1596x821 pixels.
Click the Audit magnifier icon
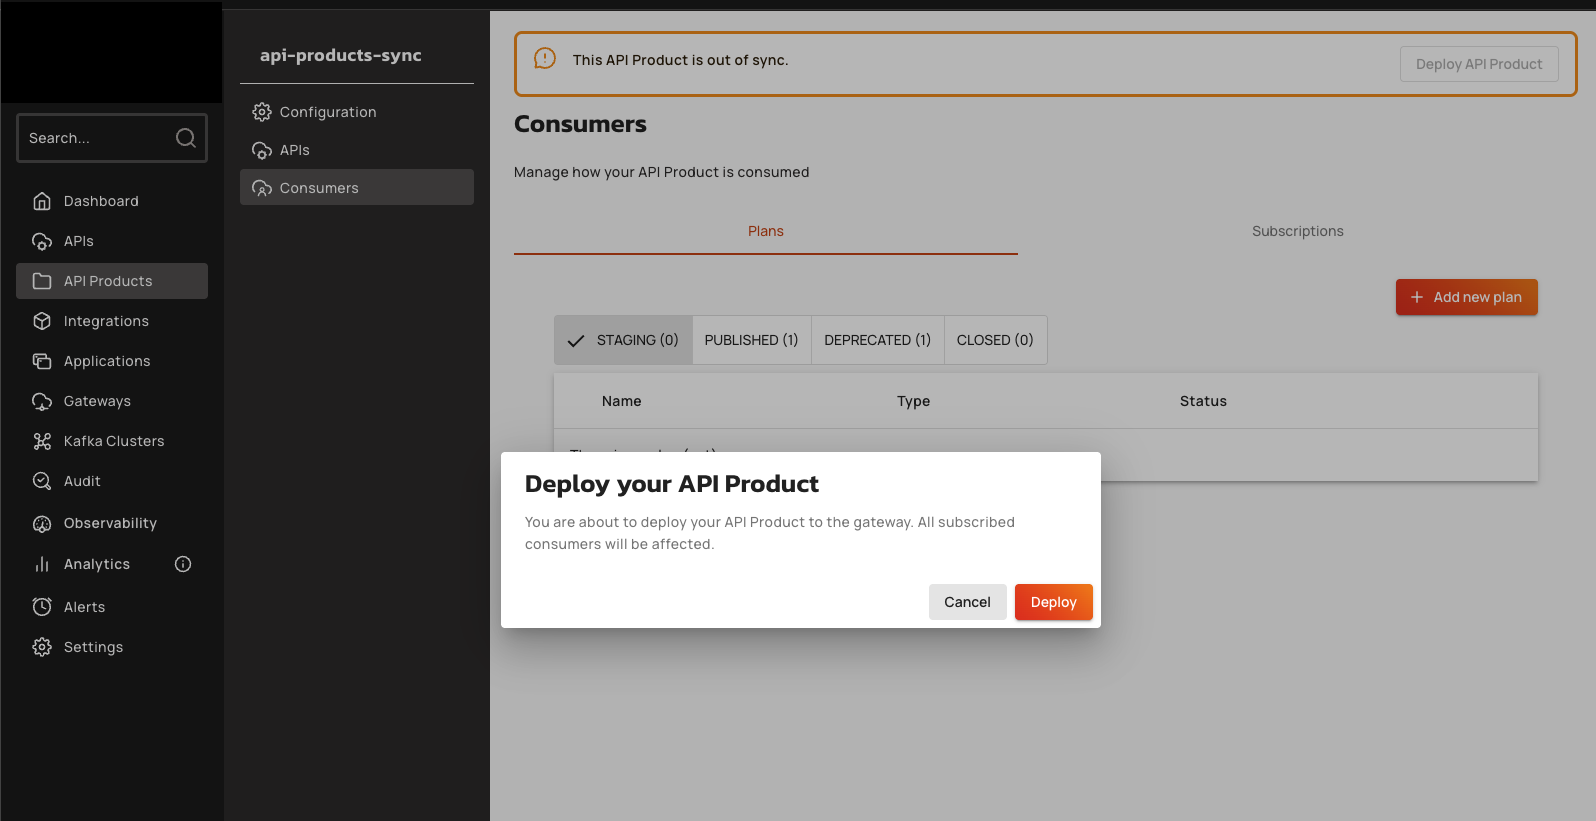pyautogui.click(x=42, y=481)
